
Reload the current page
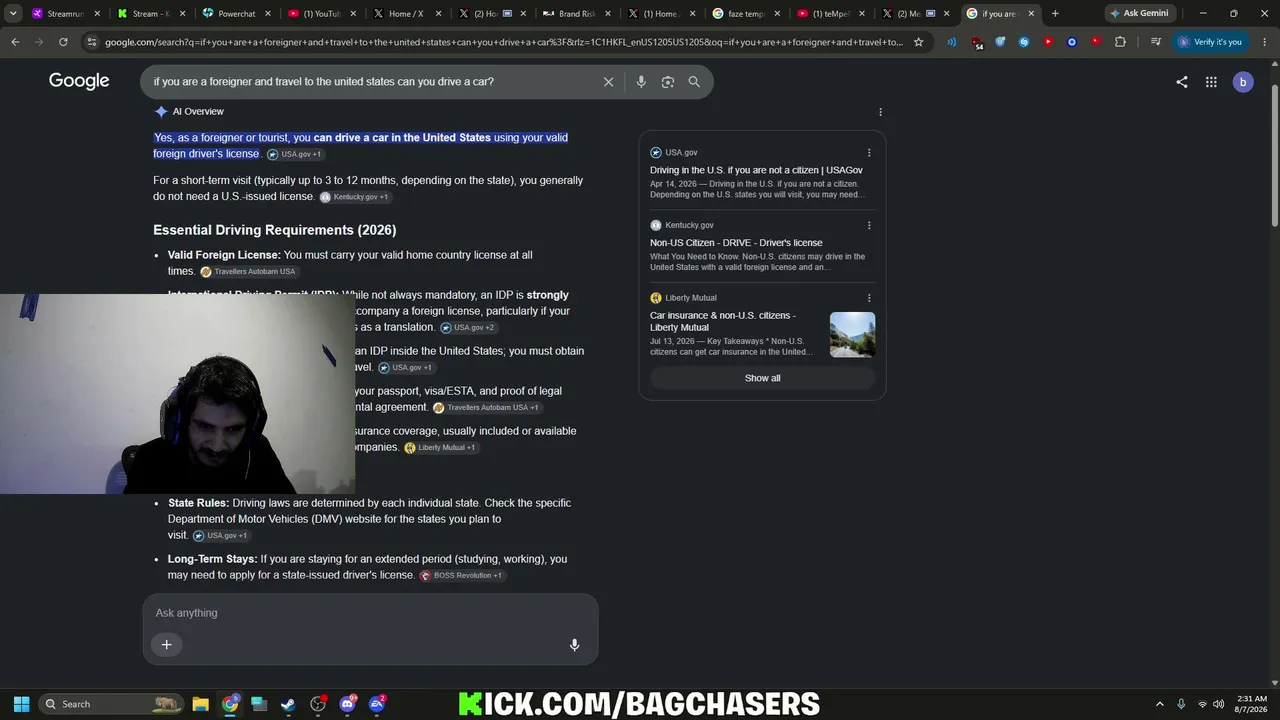(x=63, y=42)
